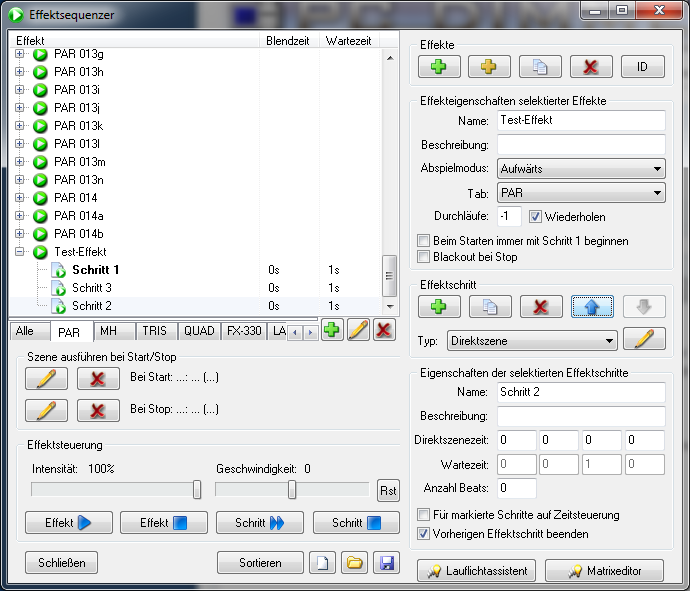
Task: Uncheck Vorherigen Effektschritt beenden
Action: point(423,534)
